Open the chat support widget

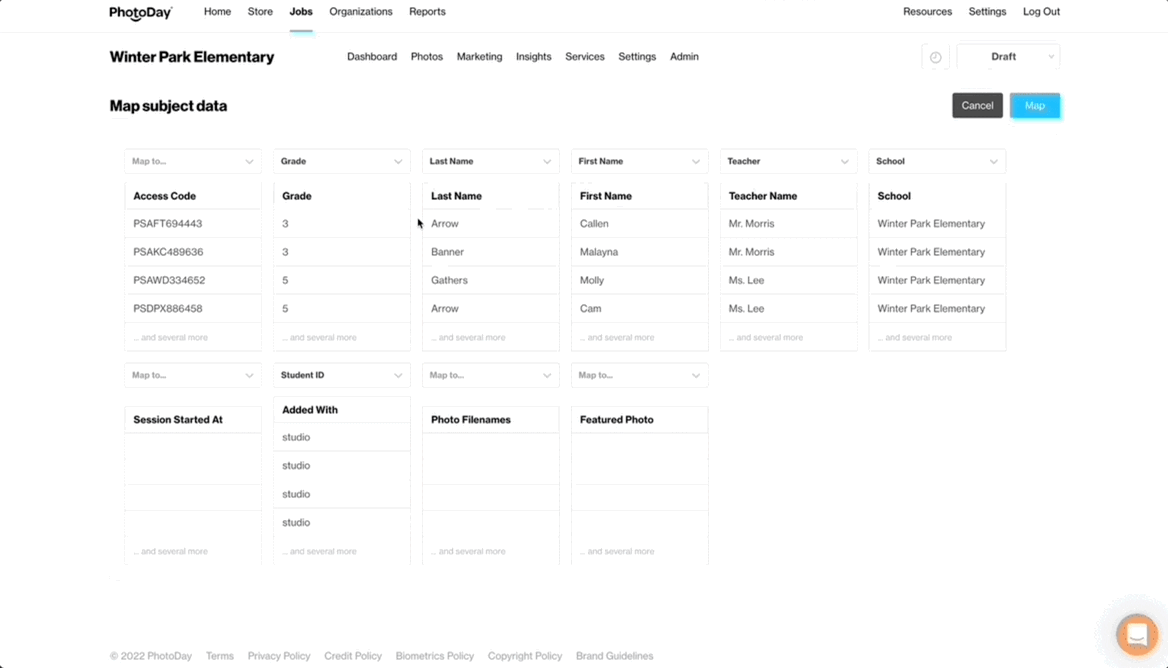pos(1136,634)
